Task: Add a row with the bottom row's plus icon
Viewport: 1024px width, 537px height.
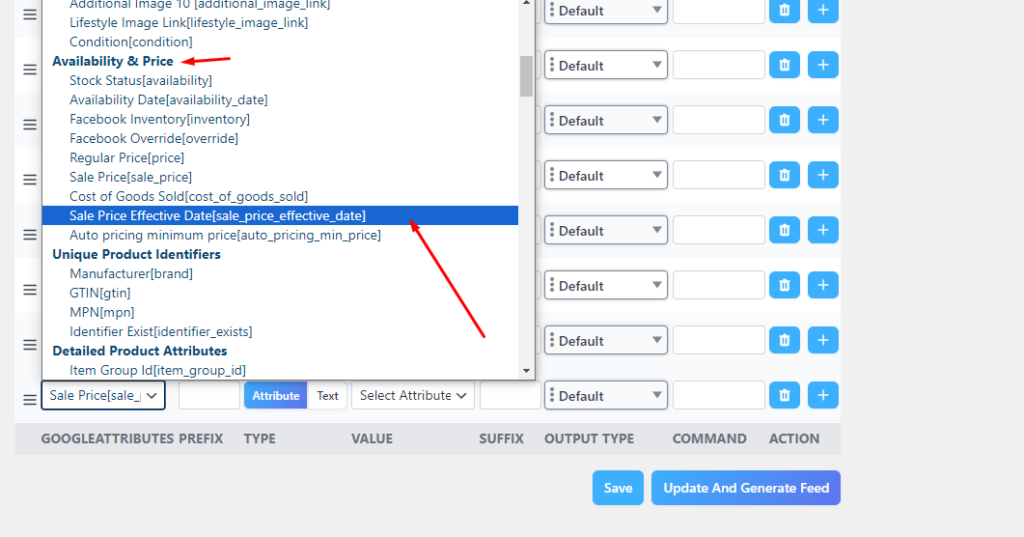Action: 822,395
